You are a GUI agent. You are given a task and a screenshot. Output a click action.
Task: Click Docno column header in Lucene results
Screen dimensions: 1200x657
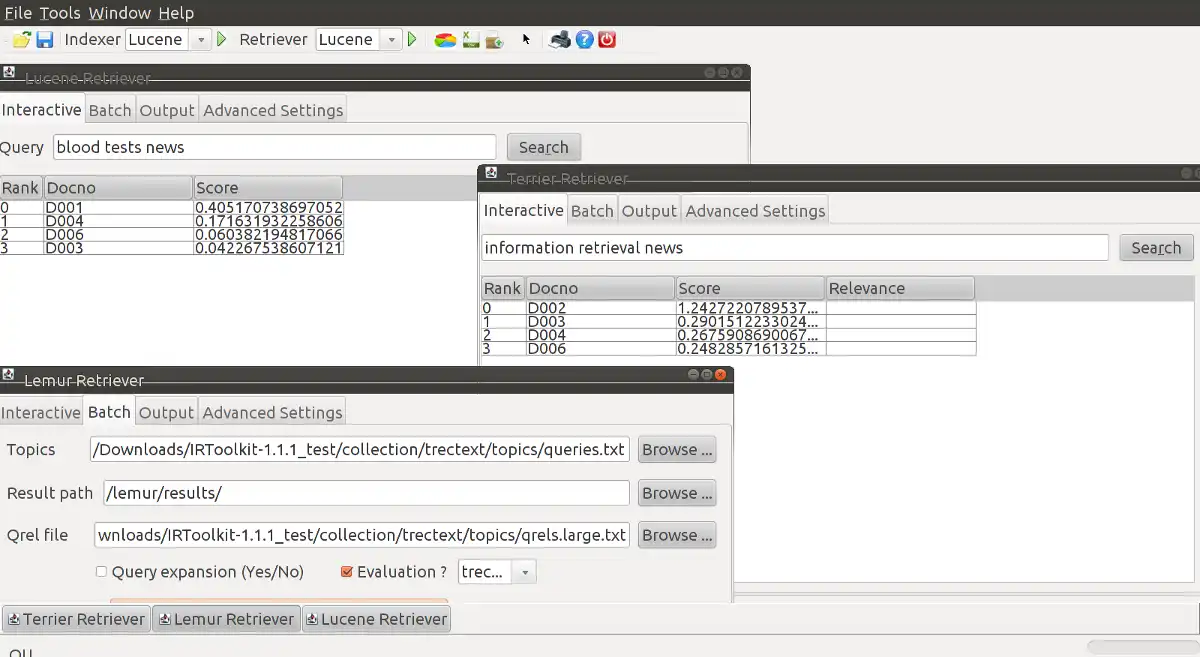point(118,188)
